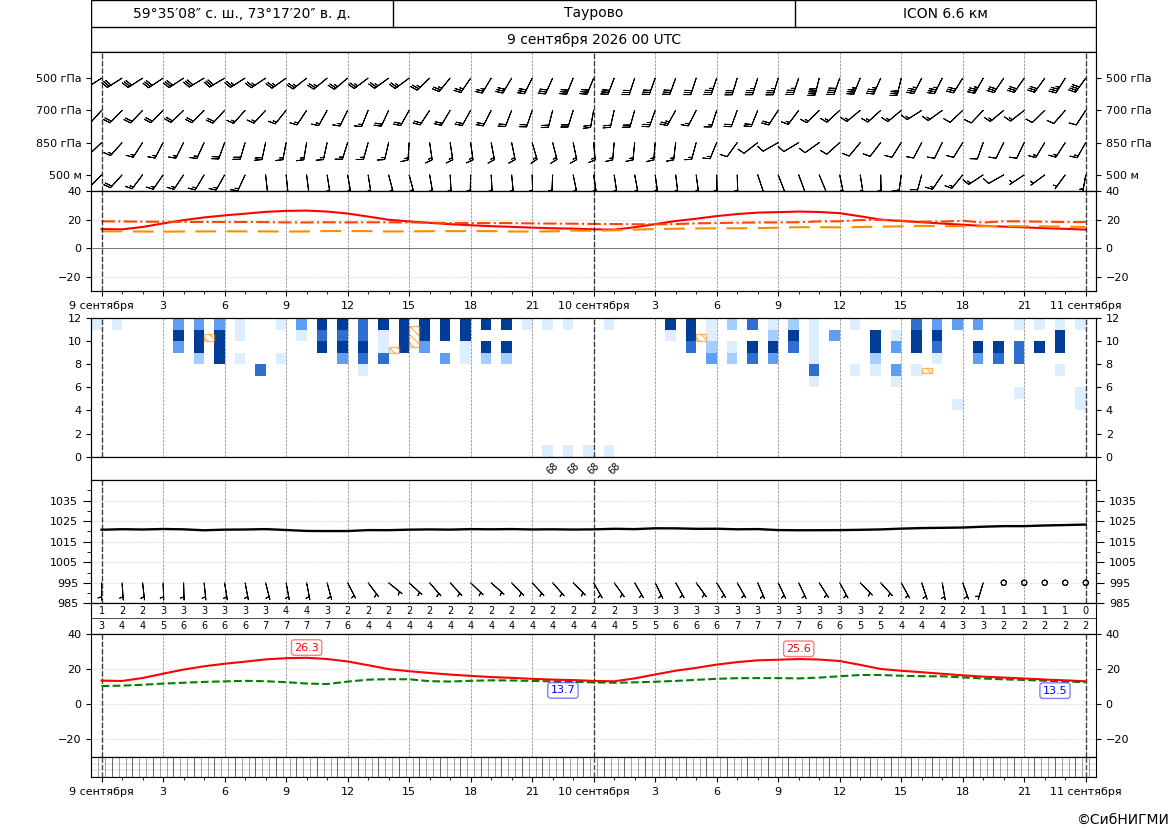Image resolution: width=1169 pixels, height=827 pixels.
Task: Click the coordinates header cell
Action: pyautogui.click(x=242, y=13)
